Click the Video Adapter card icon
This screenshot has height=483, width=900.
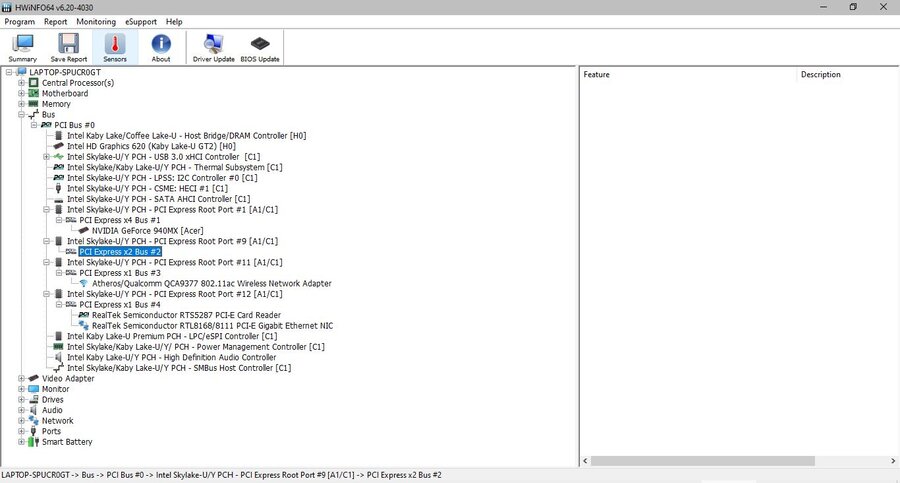point(34,378)
